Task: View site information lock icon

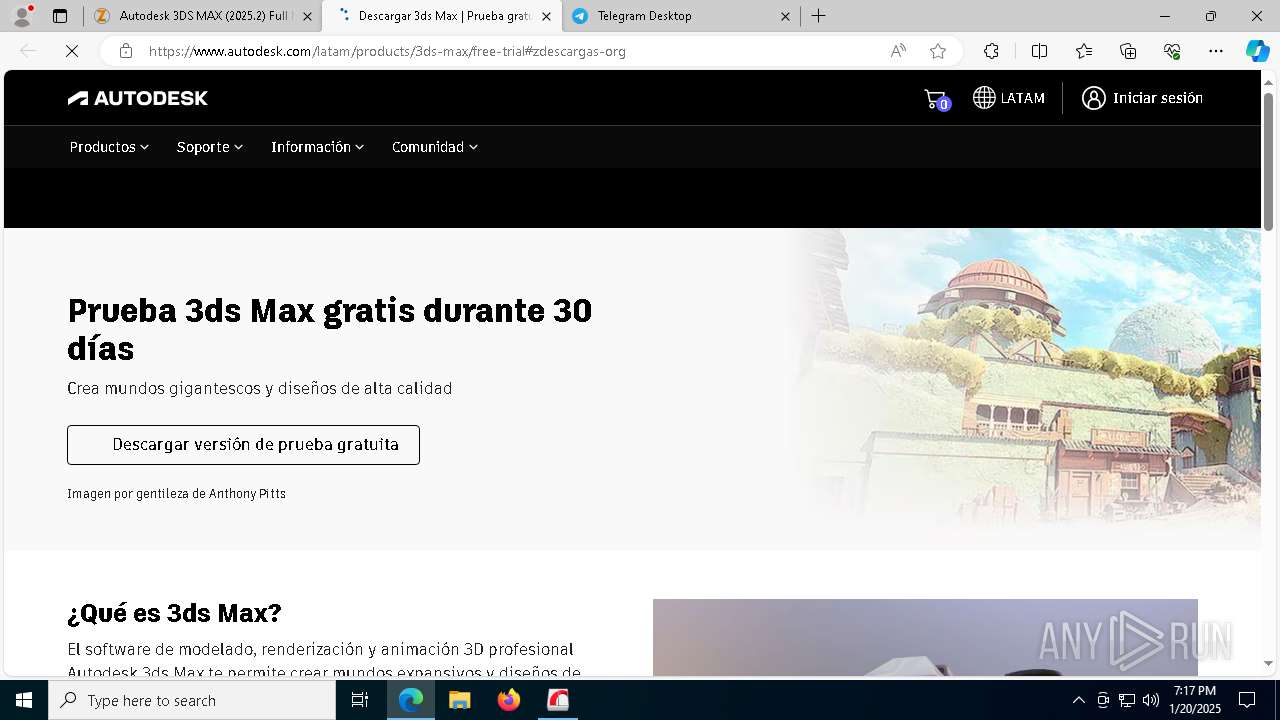Action: point(126,51)
